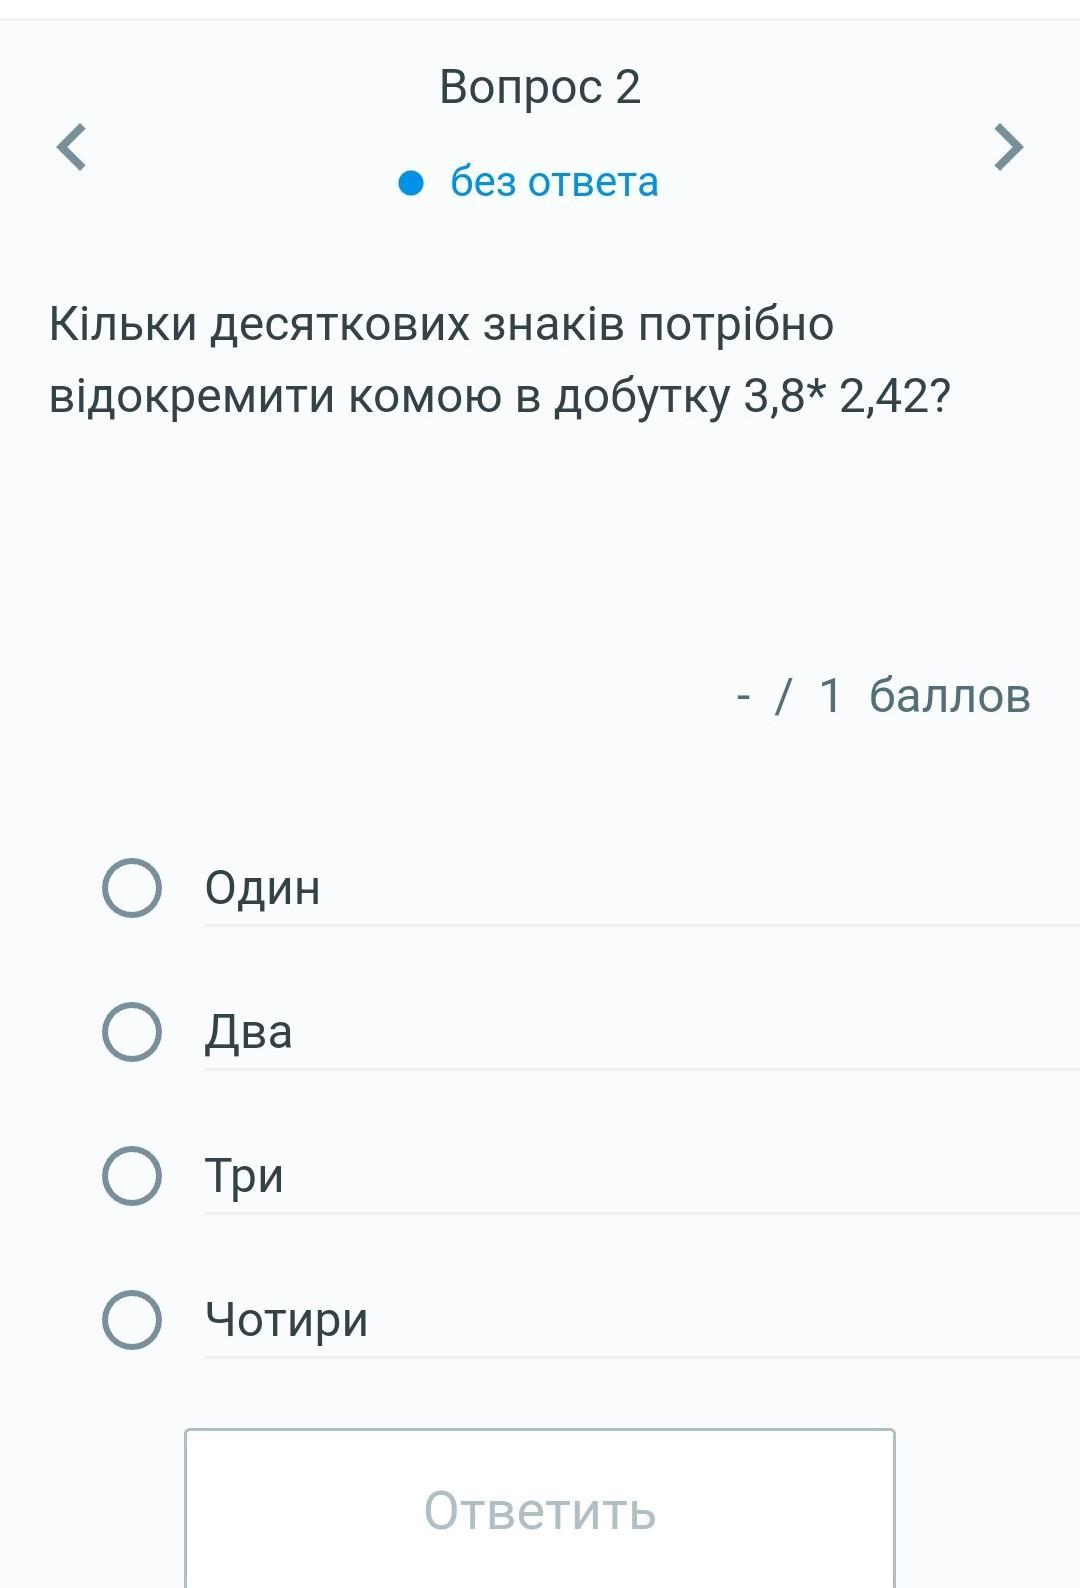1080x1588 pixels.
Task: Select the 'Чотири' radio button
Action: pyautogui.click(x=132, y=1319)
